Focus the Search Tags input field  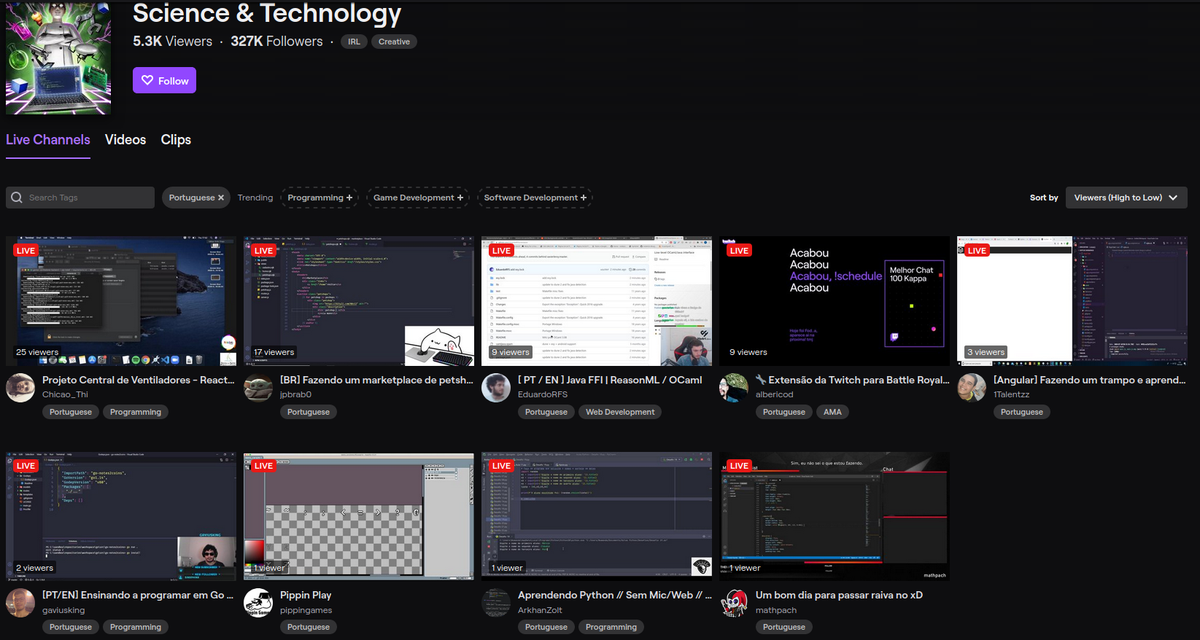(x=80, y=197)
